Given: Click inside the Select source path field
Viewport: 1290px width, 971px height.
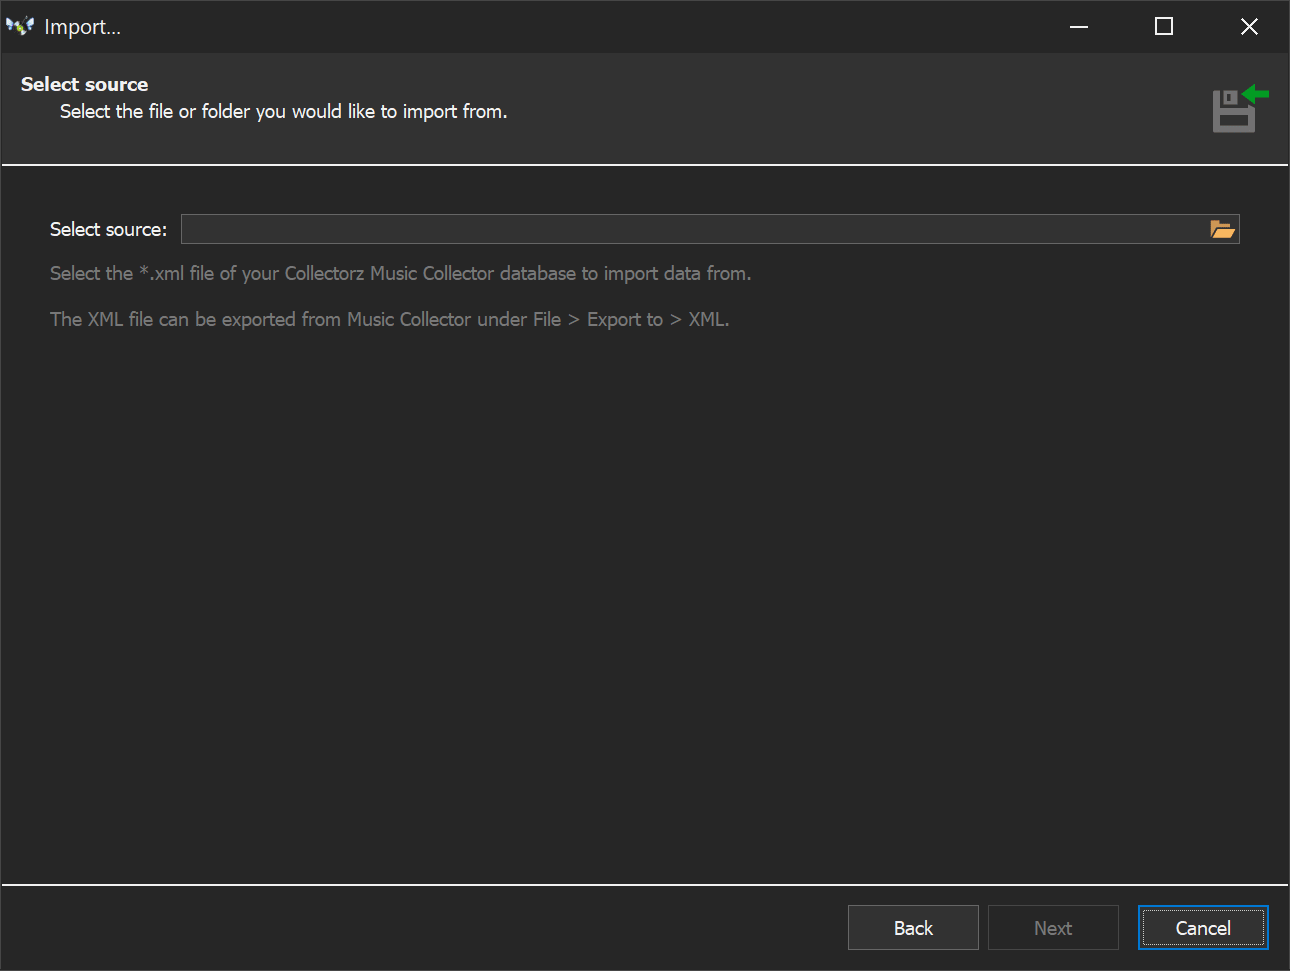Looking at the screenshot, I should pyautogui.click(x=690, y=229).
